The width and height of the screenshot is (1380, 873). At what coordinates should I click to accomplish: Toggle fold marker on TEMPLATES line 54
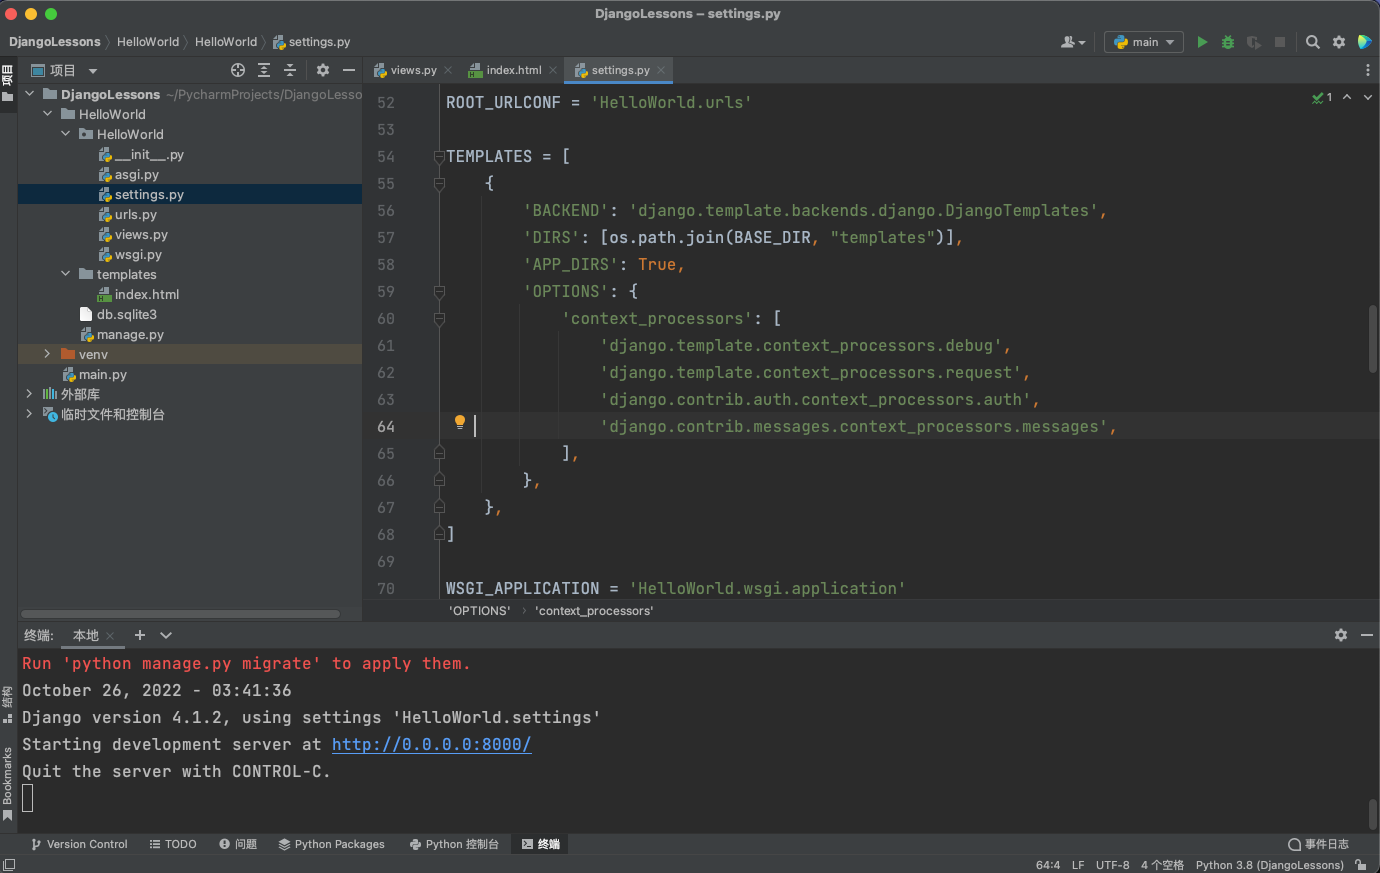(x=439, y=157)
